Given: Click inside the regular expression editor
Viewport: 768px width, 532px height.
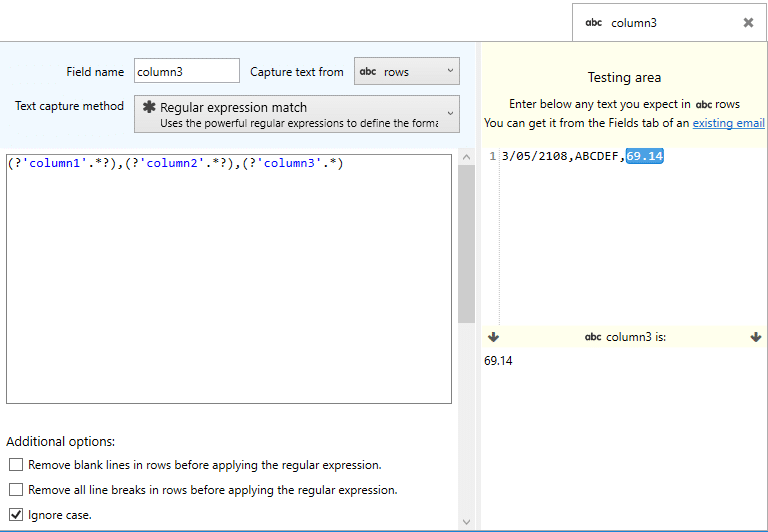Looking at the screenshot, I should (229, 279).
